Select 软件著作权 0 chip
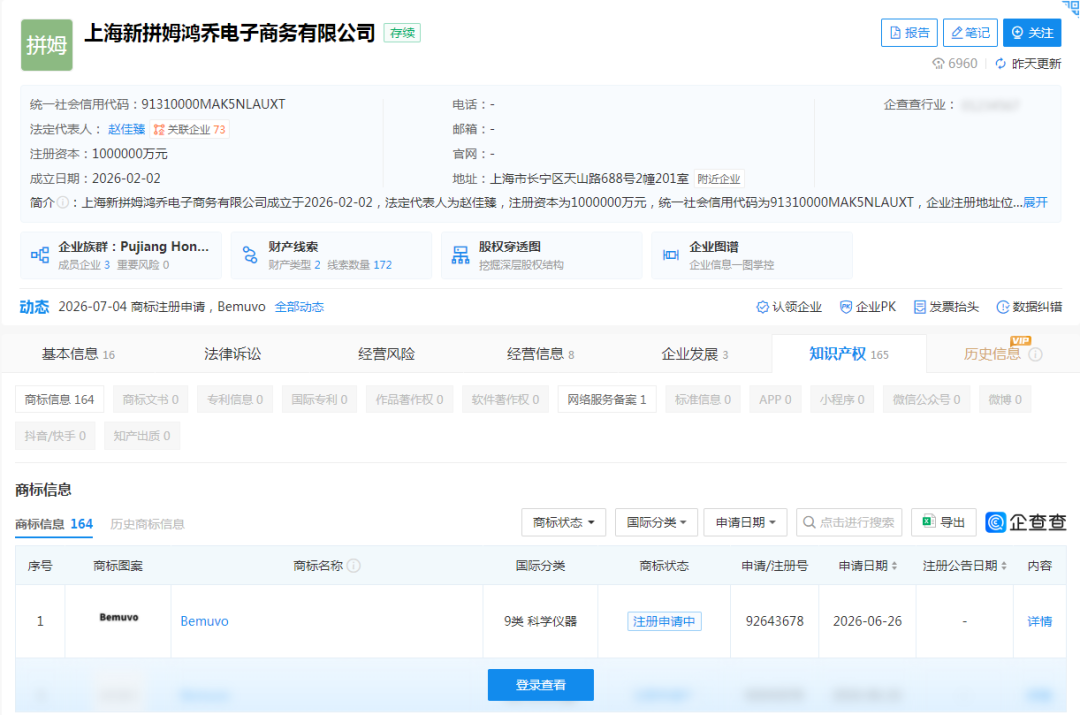The width and height of the screenshot is (1080, 715). click(x=505, y=400)
